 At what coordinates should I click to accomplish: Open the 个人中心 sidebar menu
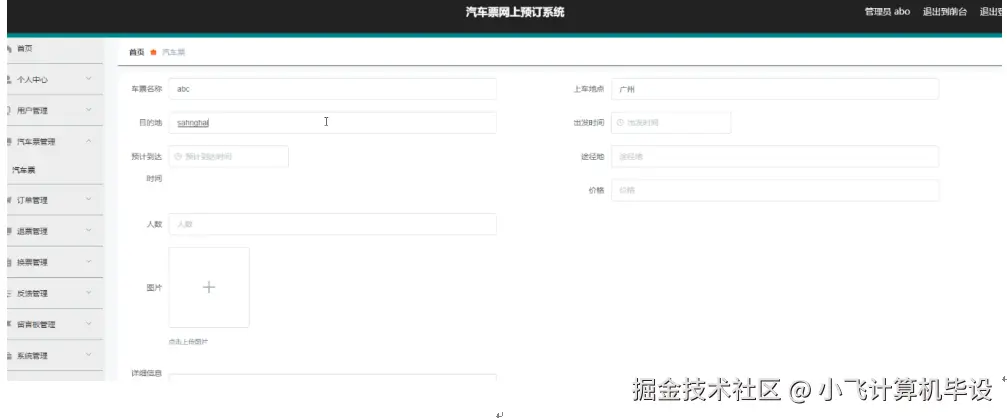pos(55,80)
